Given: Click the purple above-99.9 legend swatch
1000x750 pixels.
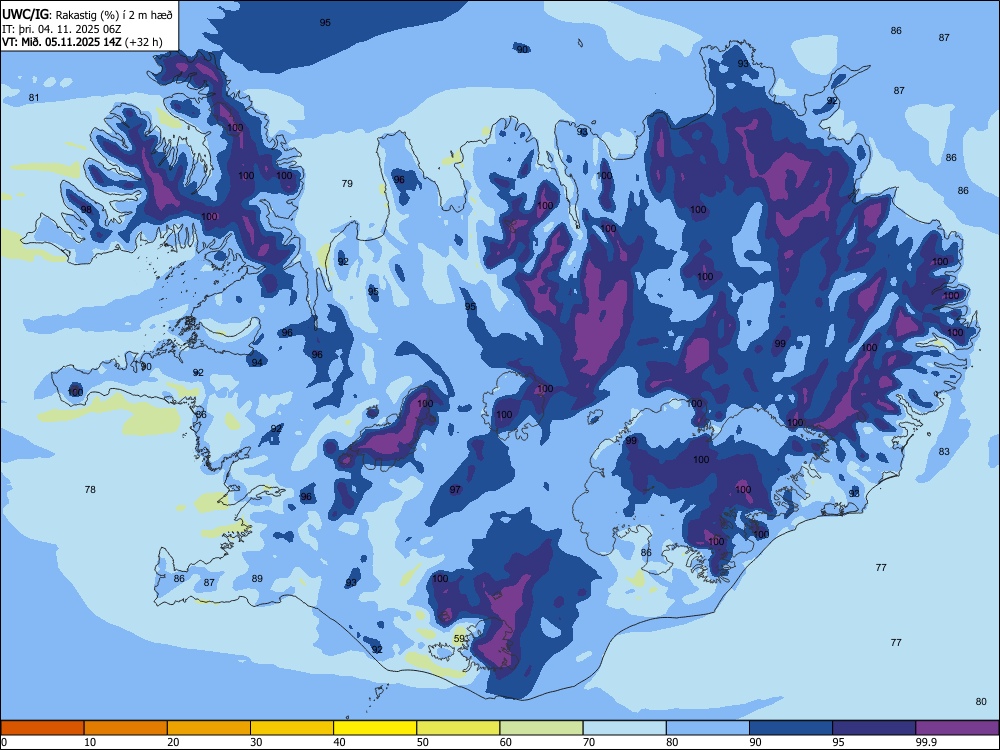Looking at the screenshot, I should tap(957, 728).
